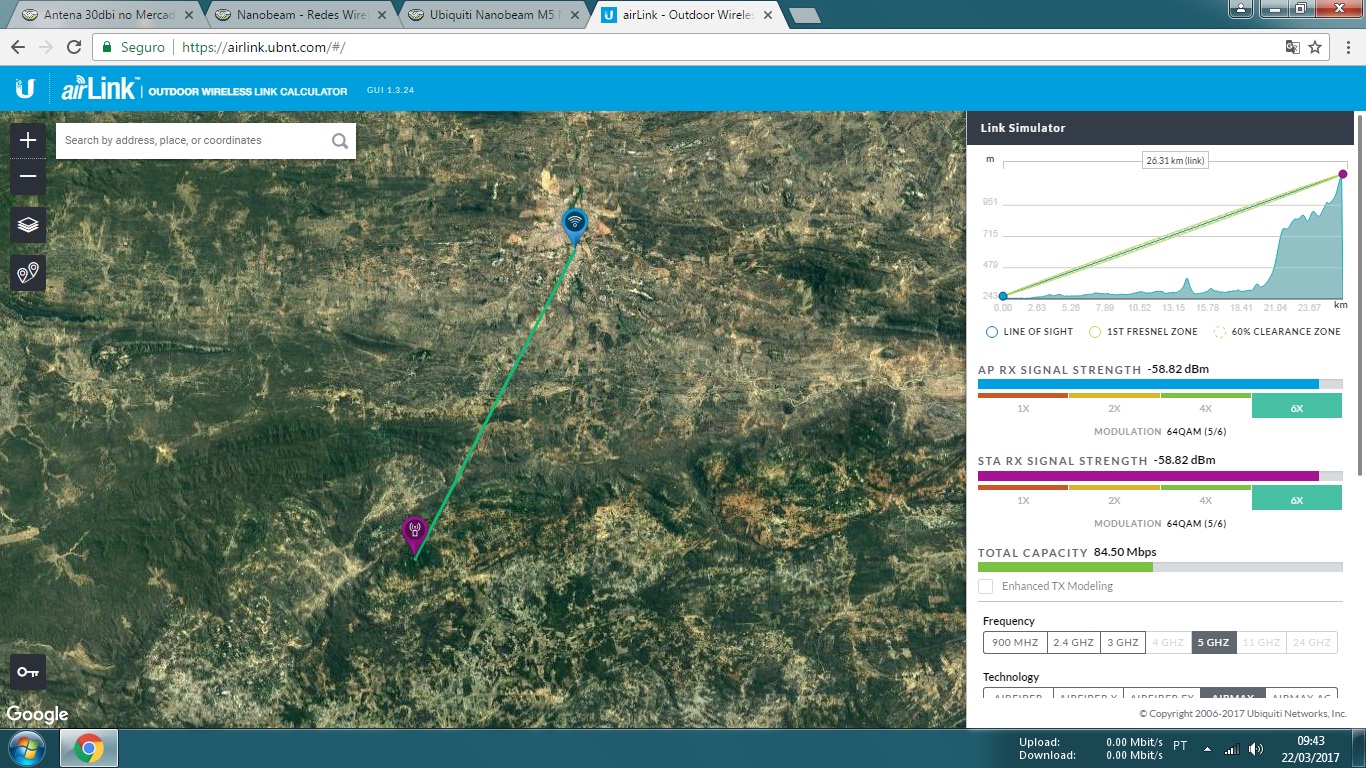Select the 24 GHZ frequency option
This screenshot has width=1366, height=768.
click(1312, 642)
